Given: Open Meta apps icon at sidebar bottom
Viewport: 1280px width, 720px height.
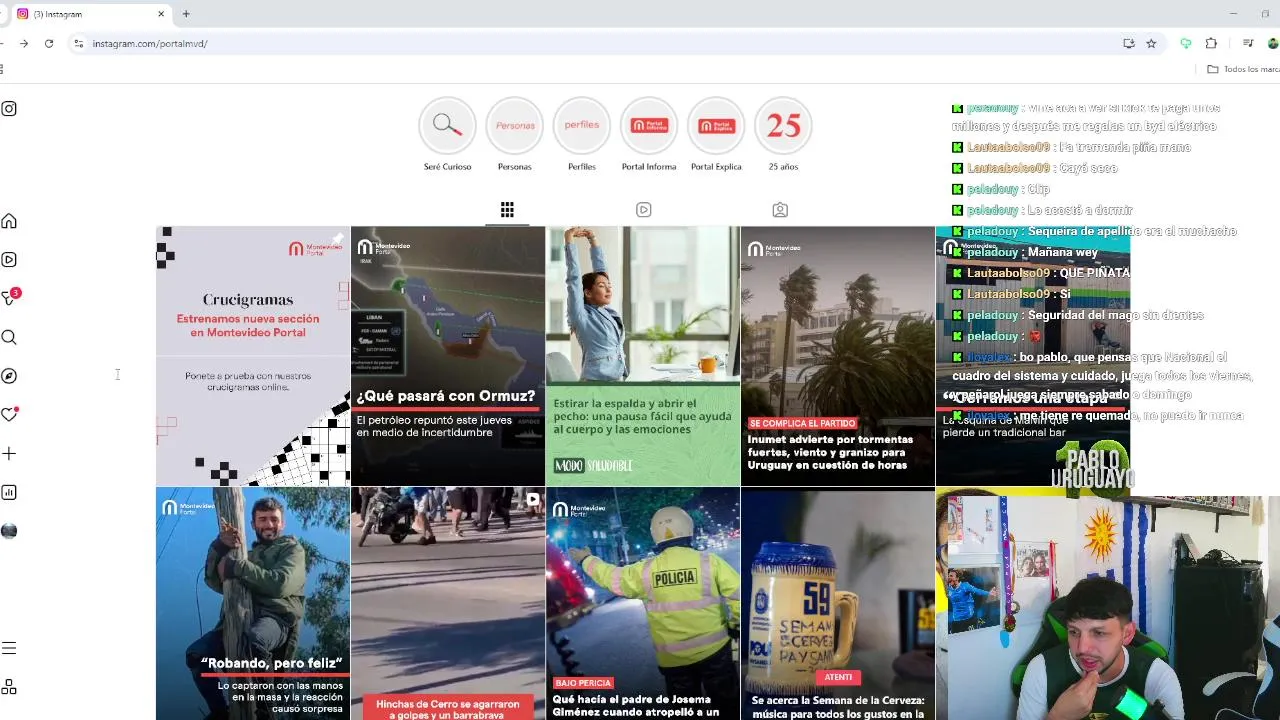Looking at the screenshot, I should point(9,687).
